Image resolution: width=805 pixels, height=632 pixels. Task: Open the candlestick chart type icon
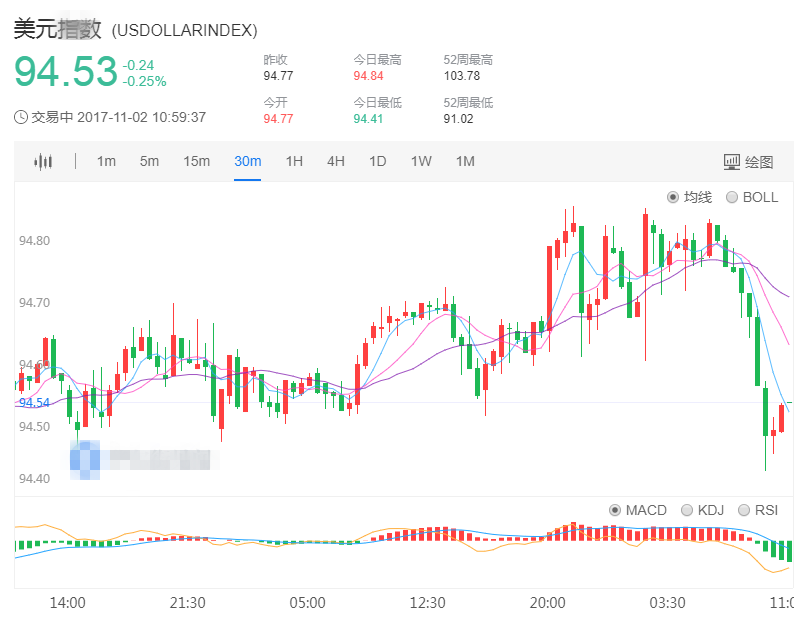click(x=43, y=162)
